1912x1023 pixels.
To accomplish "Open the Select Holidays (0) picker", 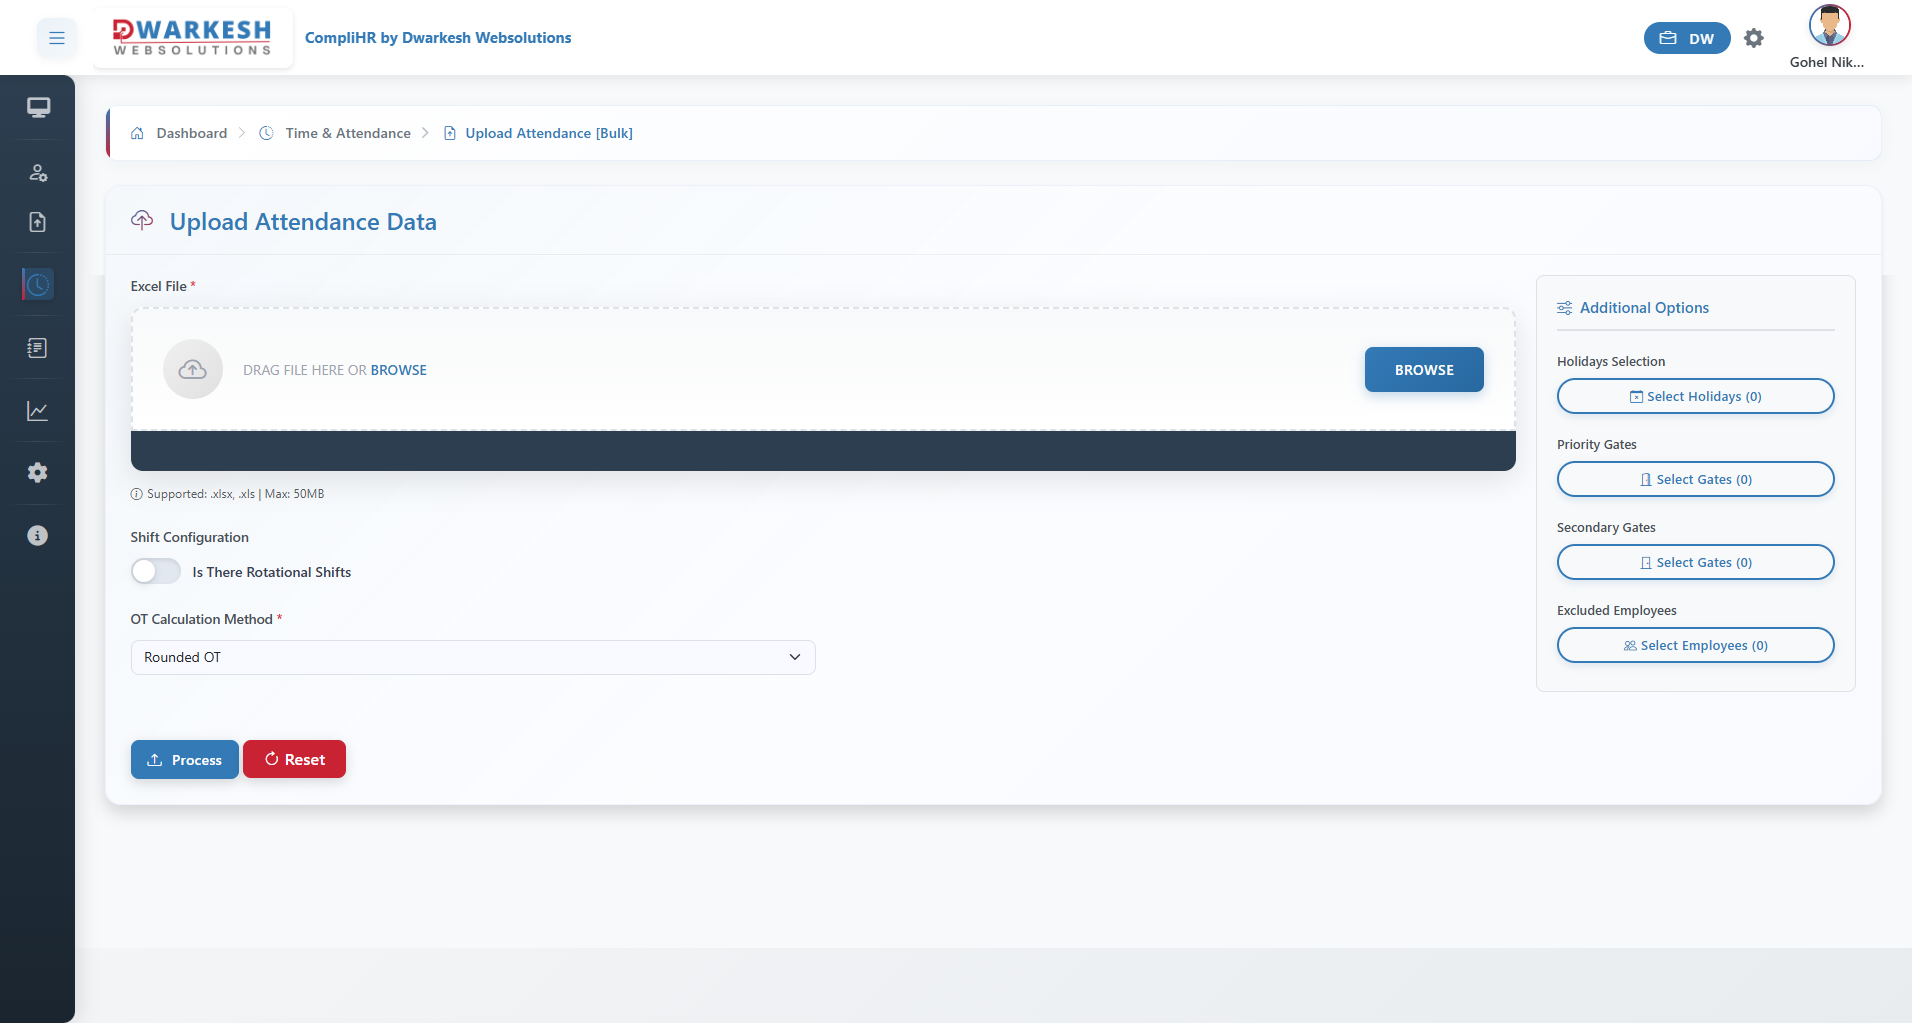I will [x=1695, y=396].
